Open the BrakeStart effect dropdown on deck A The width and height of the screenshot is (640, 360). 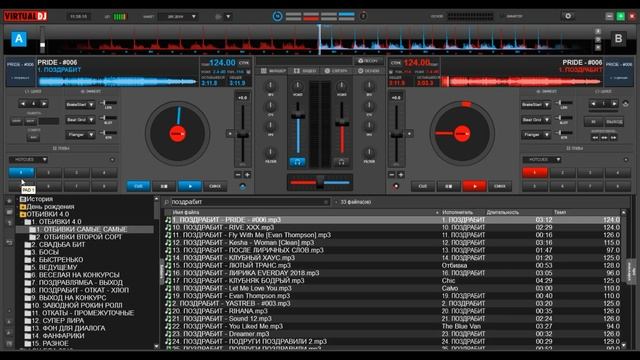[x=80, y=104]
